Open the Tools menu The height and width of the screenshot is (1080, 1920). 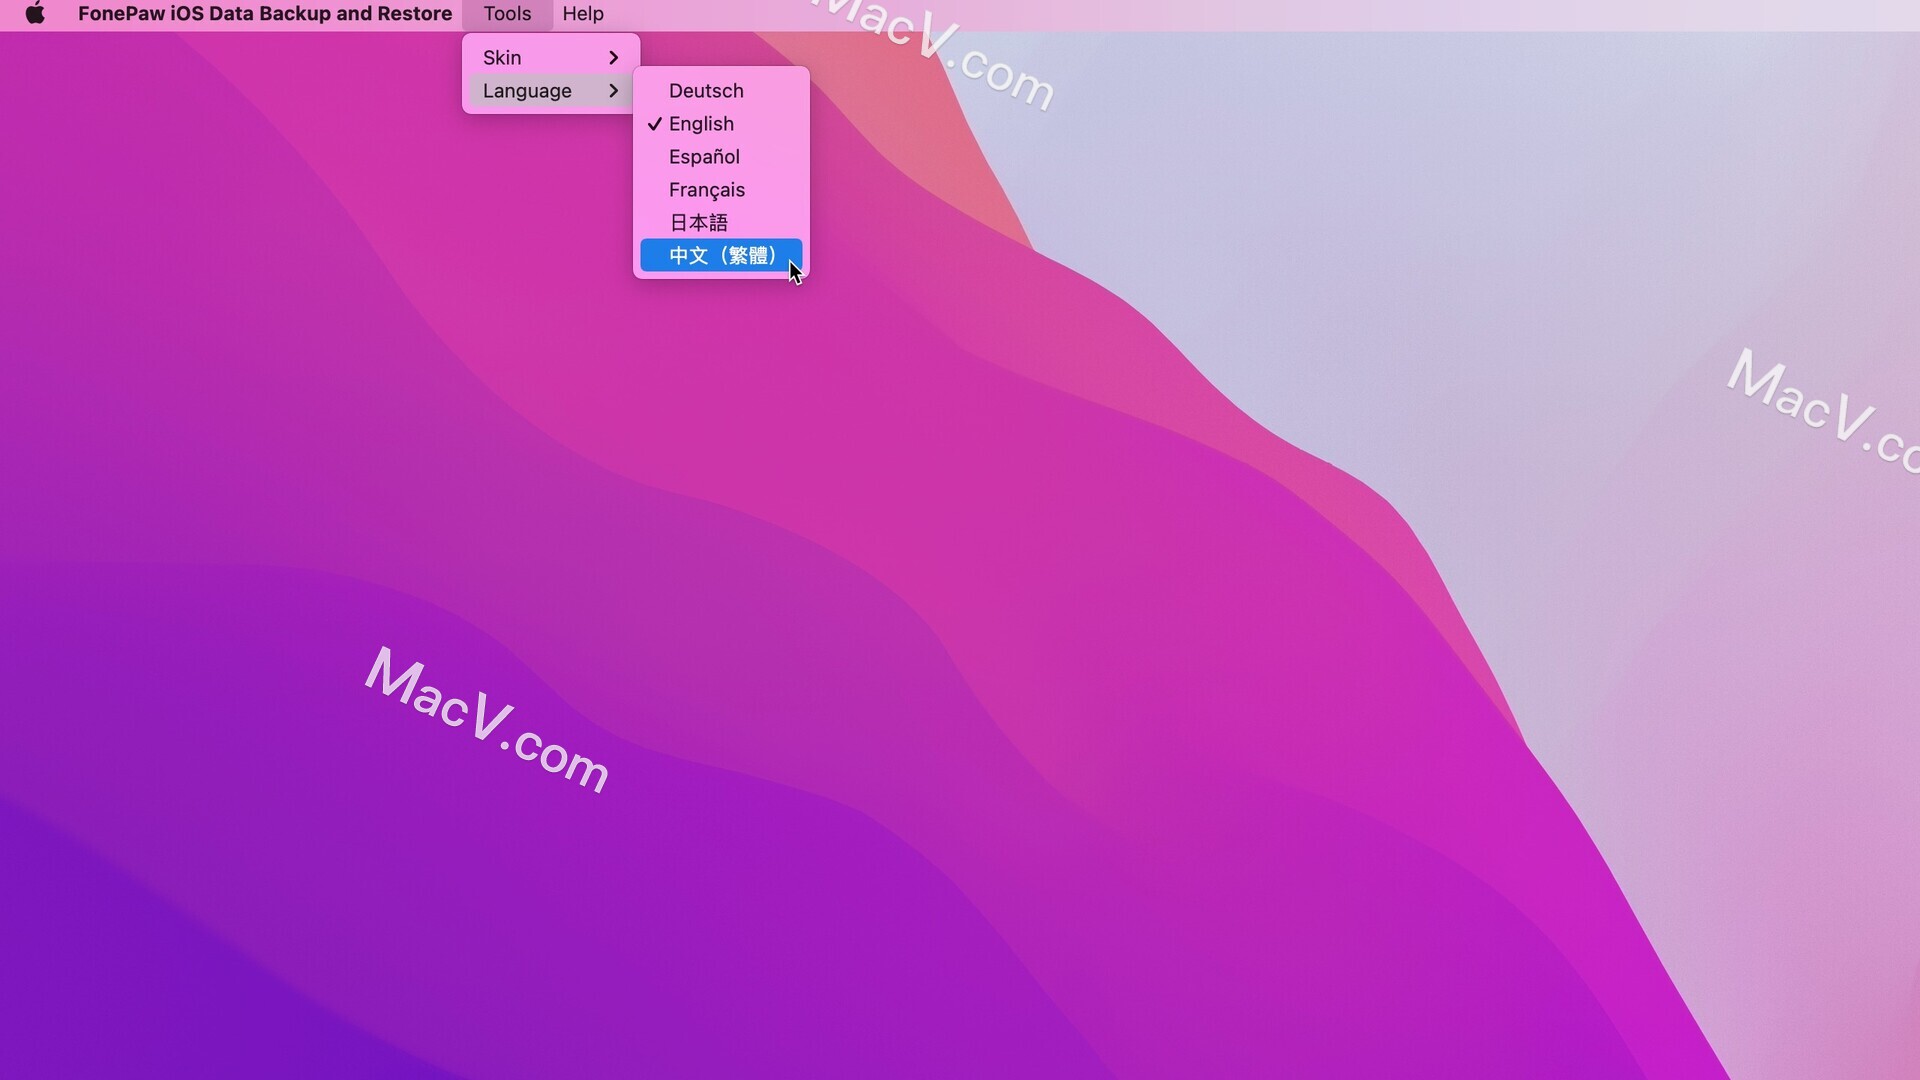click(x=506, y=15)
